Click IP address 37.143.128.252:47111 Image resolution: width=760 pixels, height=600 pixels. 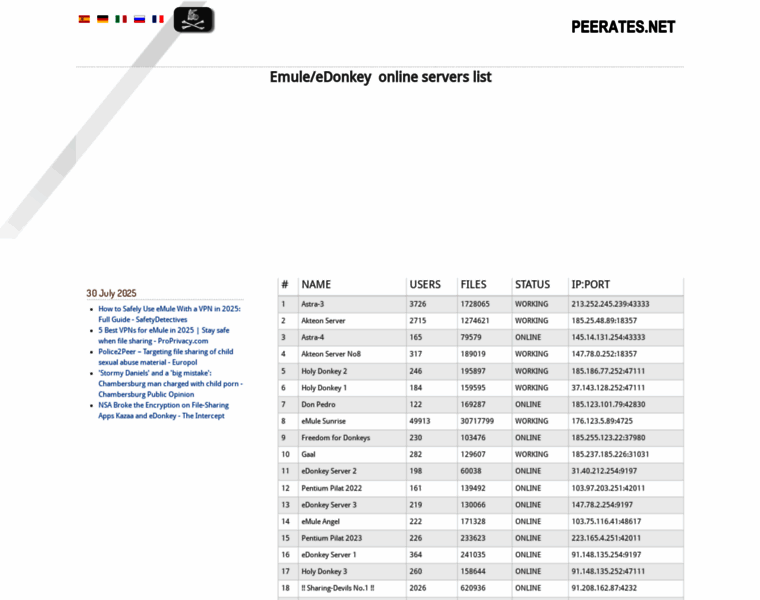[608, 388]
